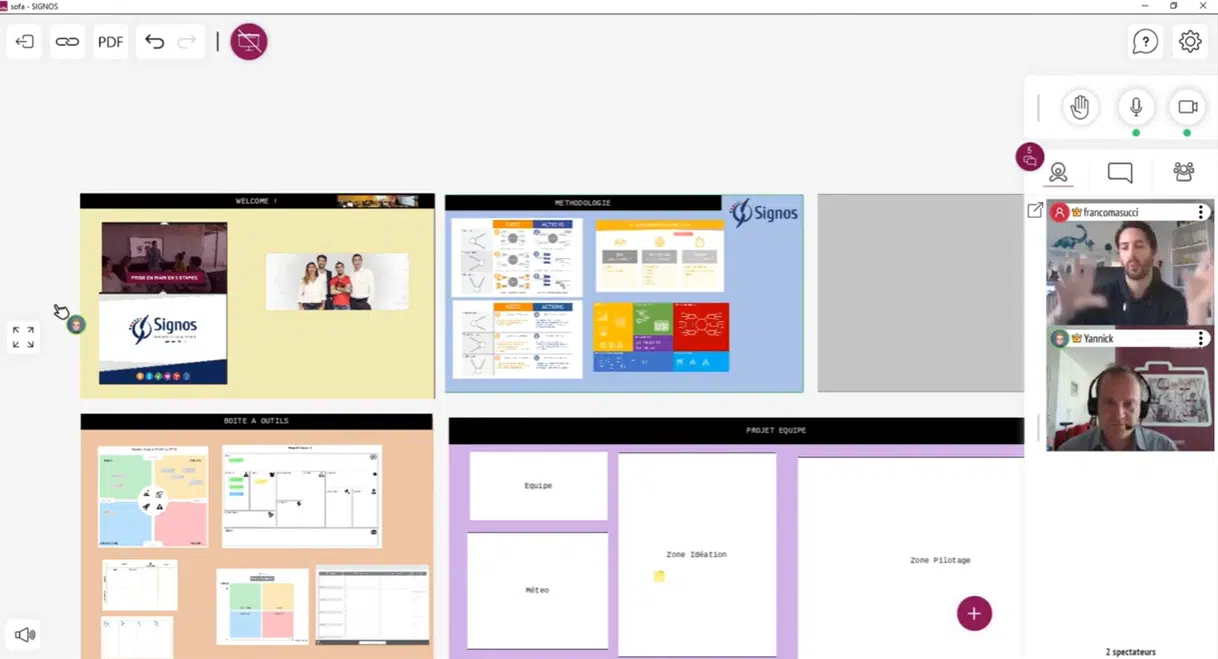Mute the microphone
The height and width of the screenshot is (659, 1218).
coord(1136,108)
